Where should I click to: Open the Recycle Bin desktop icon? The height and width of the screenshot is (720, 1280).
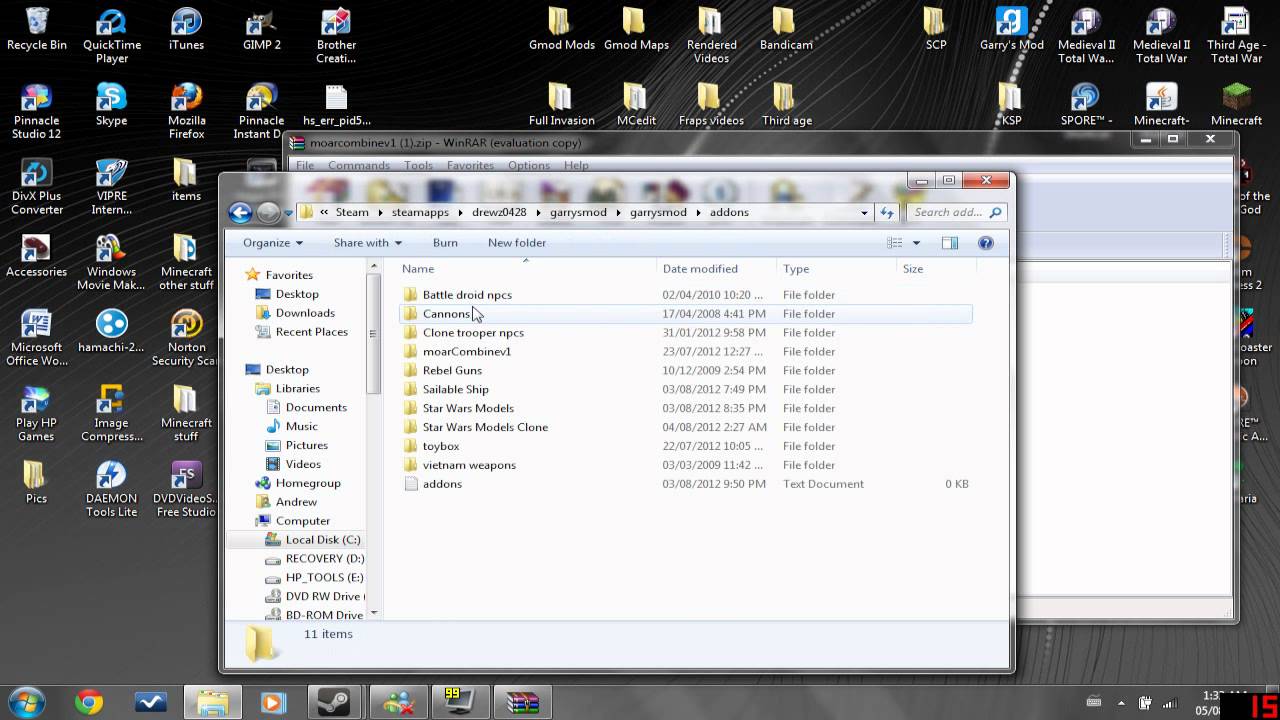[x=37, y=30]
